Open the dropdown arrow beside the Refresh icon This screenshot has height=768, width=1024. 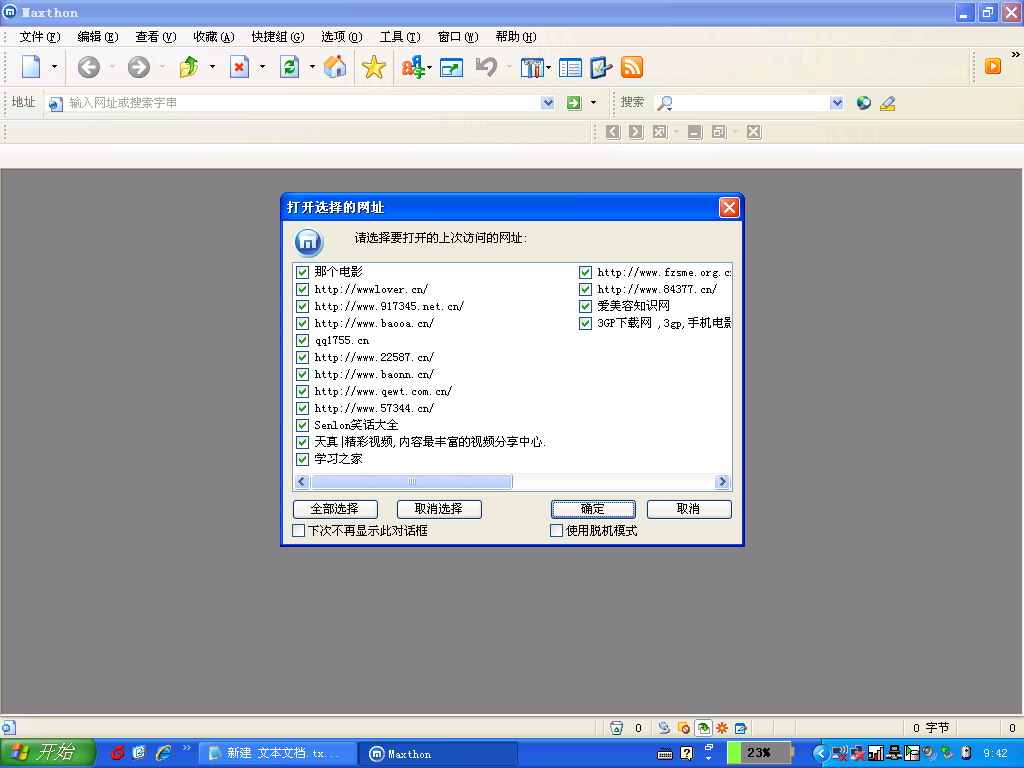point(312,67)
